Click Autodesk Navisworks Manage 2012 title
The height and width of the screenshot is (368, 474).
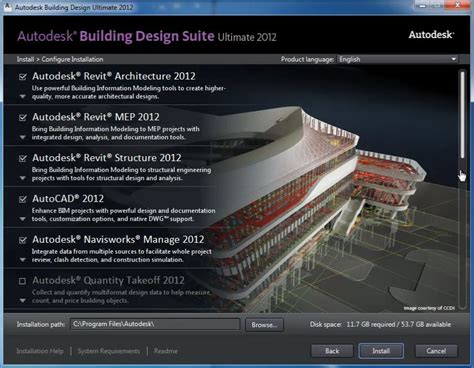(118, 239)
